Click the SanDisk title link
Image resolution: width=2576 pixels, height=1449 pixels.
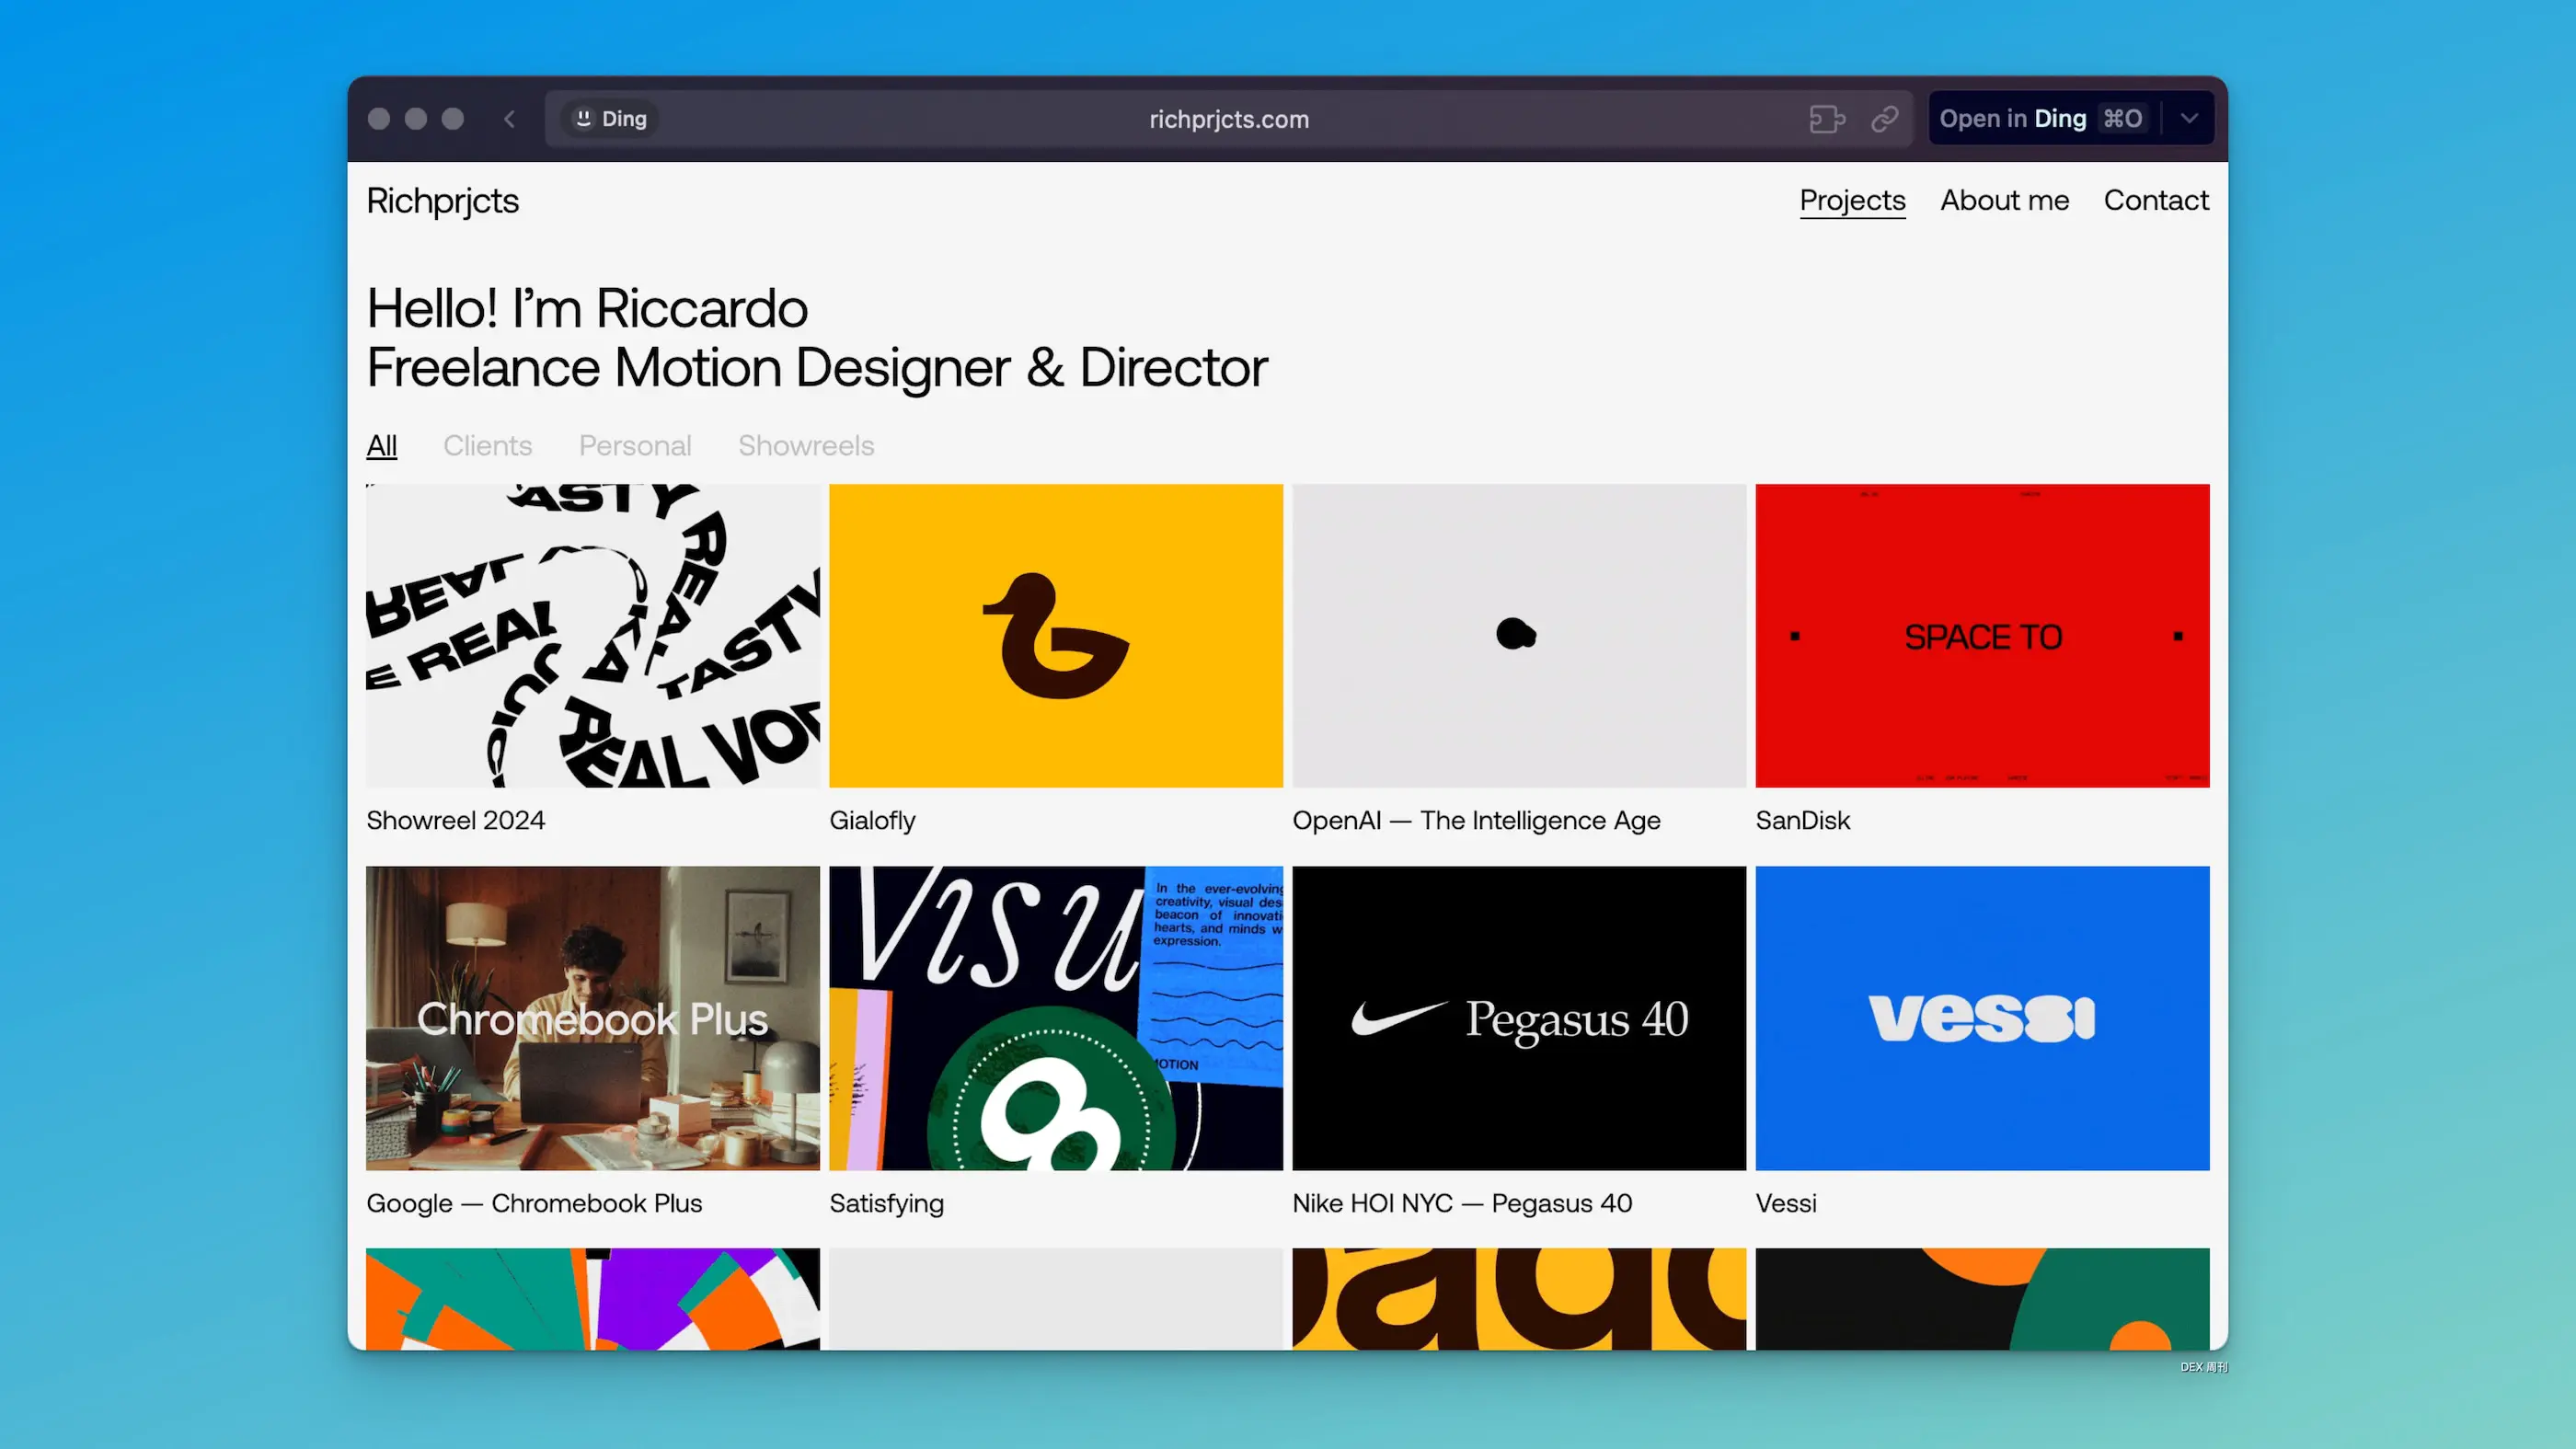tap(1802, 821)
